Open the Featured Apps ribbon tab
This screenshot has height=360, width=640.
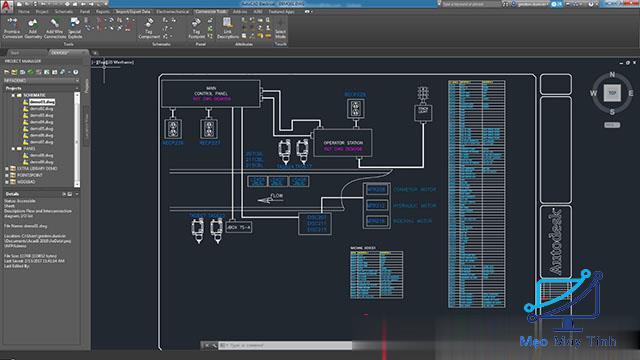tap(281, 12)
